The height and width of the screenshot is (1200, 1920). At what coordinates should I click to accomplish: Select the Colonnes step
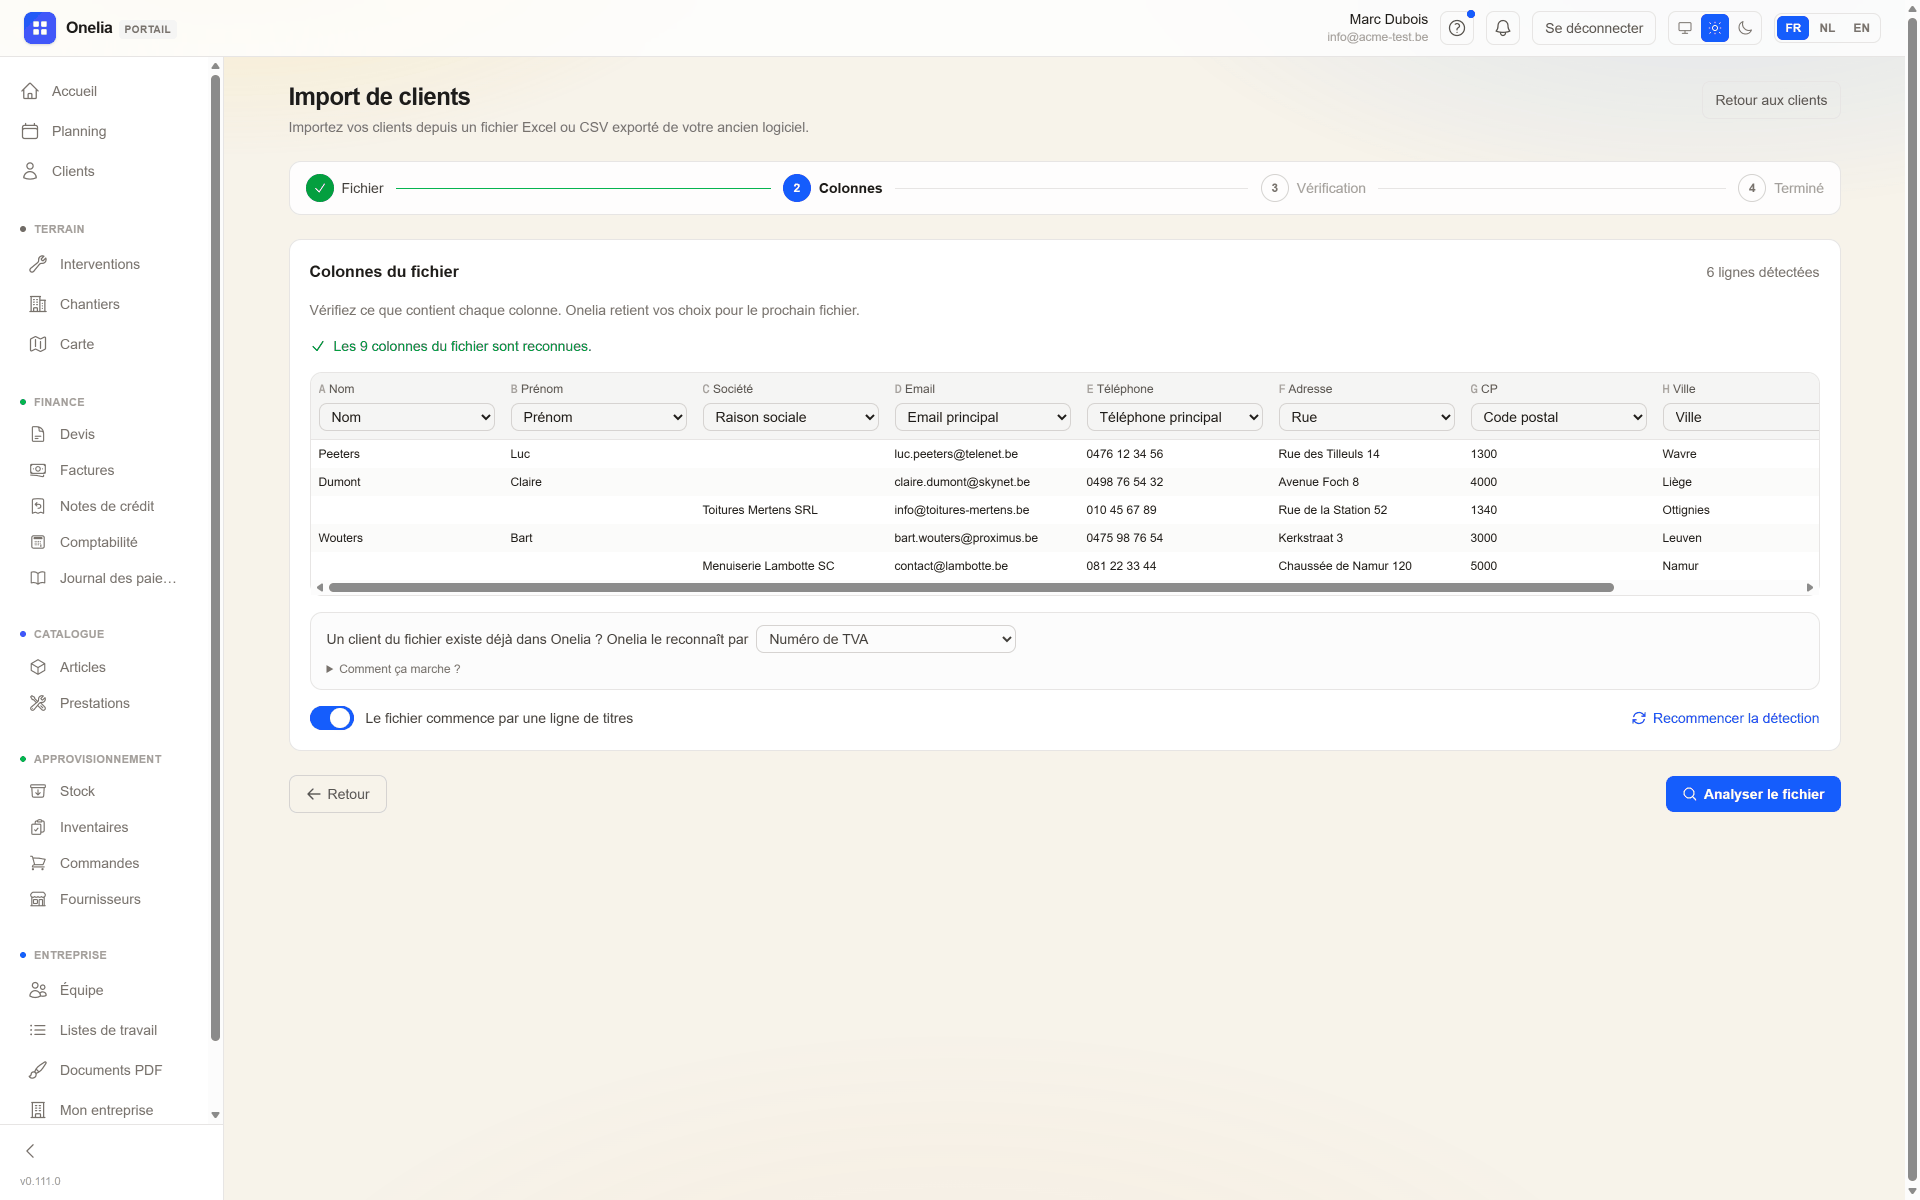pos(833,188)
